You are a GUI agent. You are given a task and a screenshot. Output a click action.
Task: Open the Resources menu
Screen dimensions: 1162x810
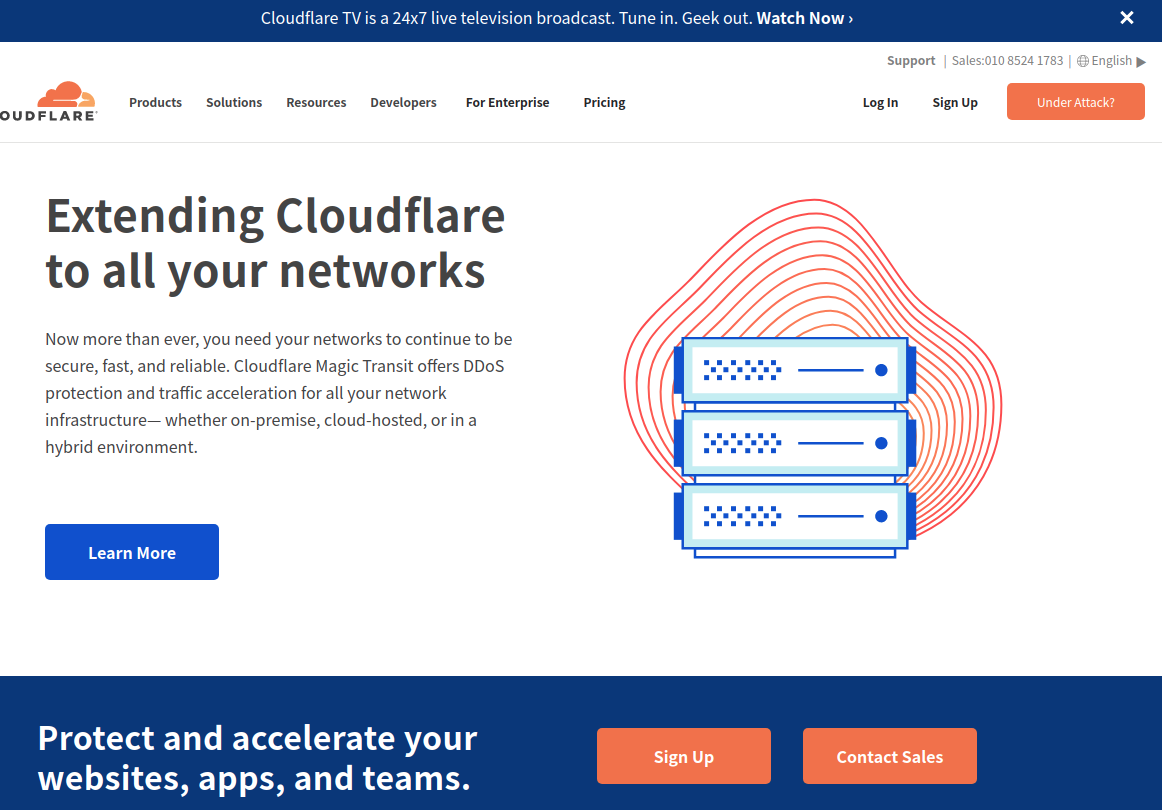tap(316, 102)
